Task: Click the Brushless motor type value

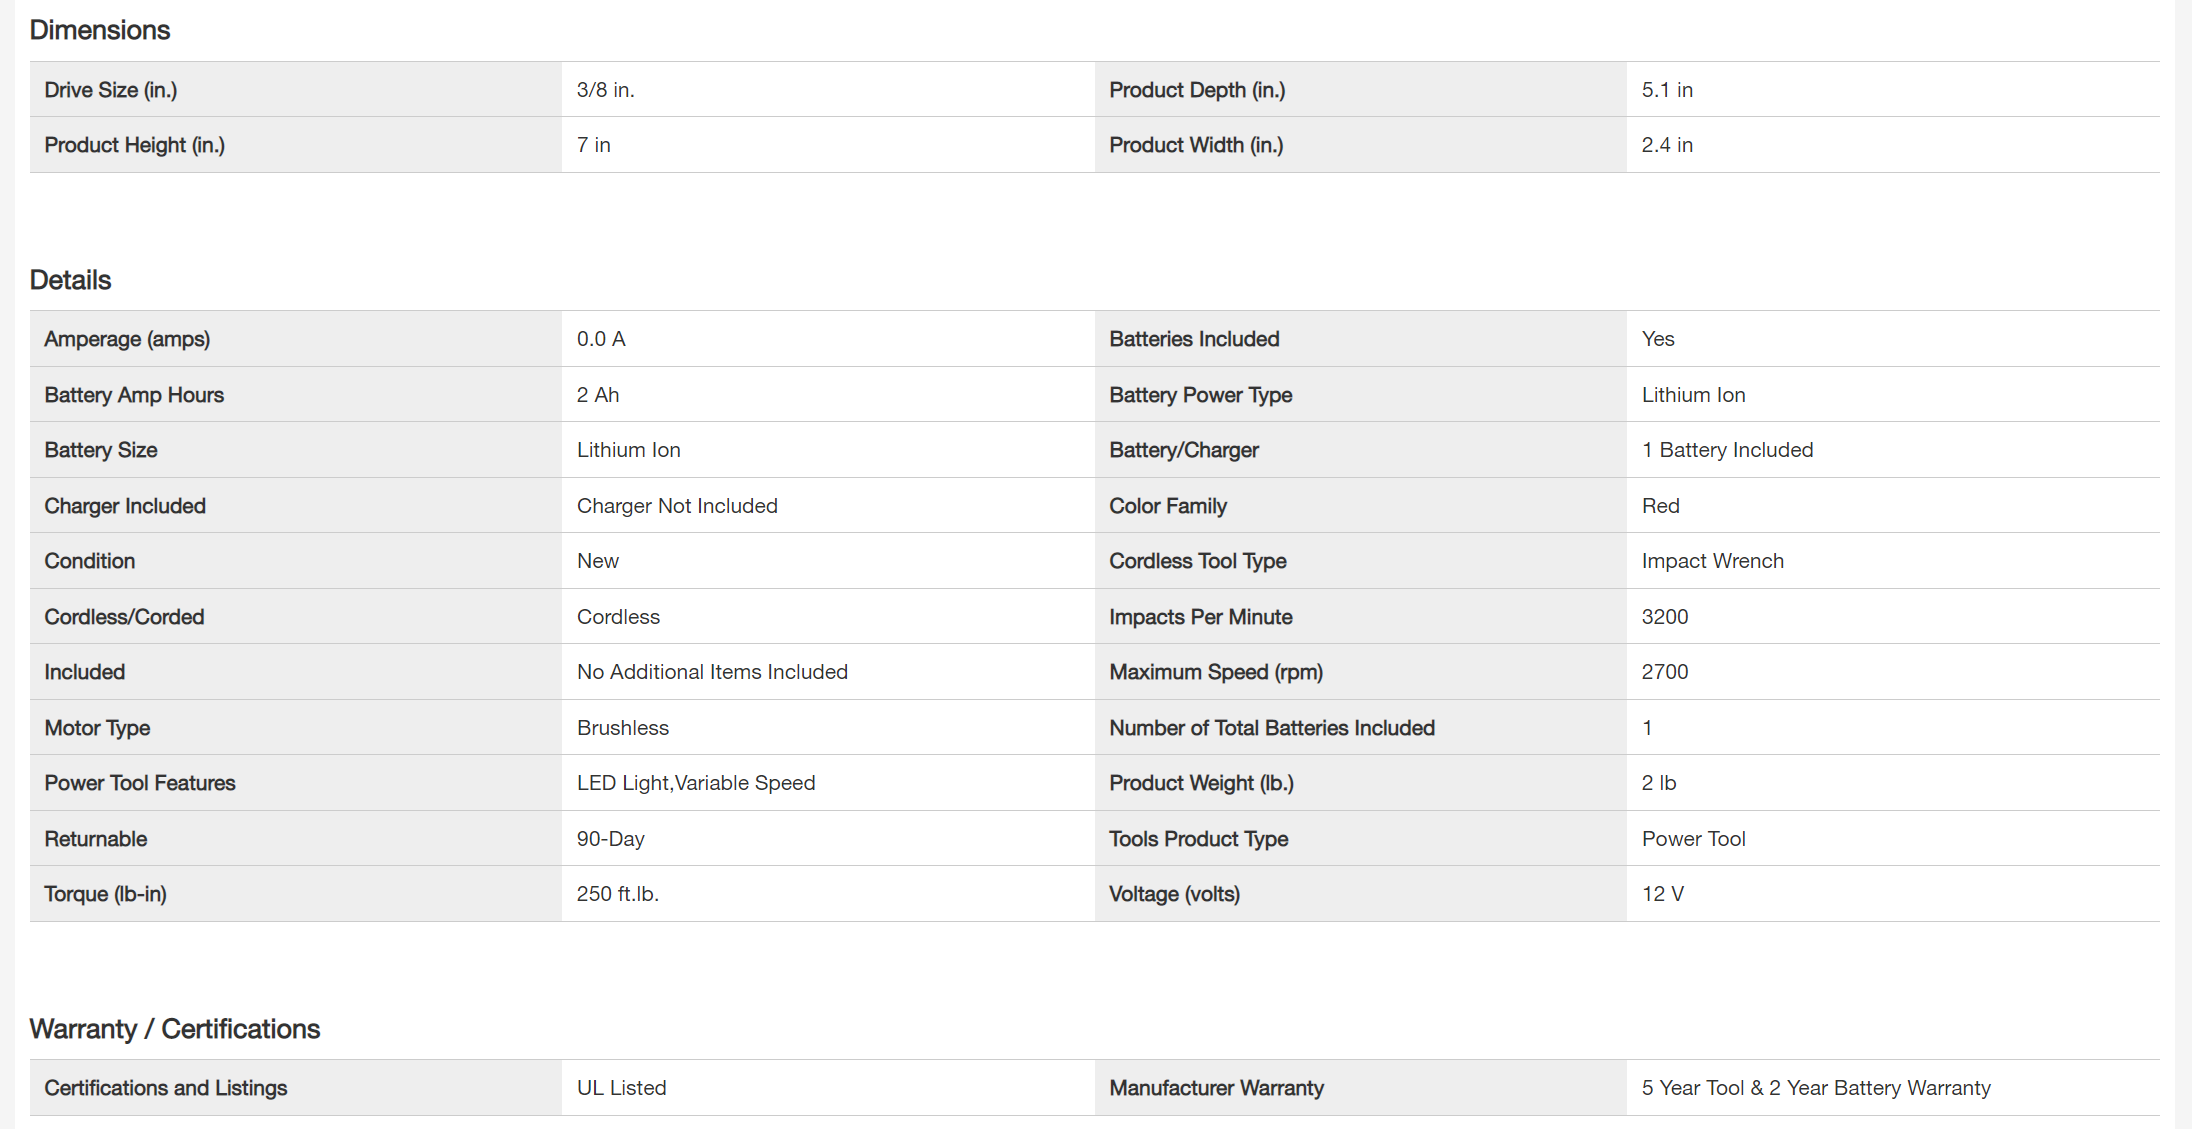Action: pos(623,728)
